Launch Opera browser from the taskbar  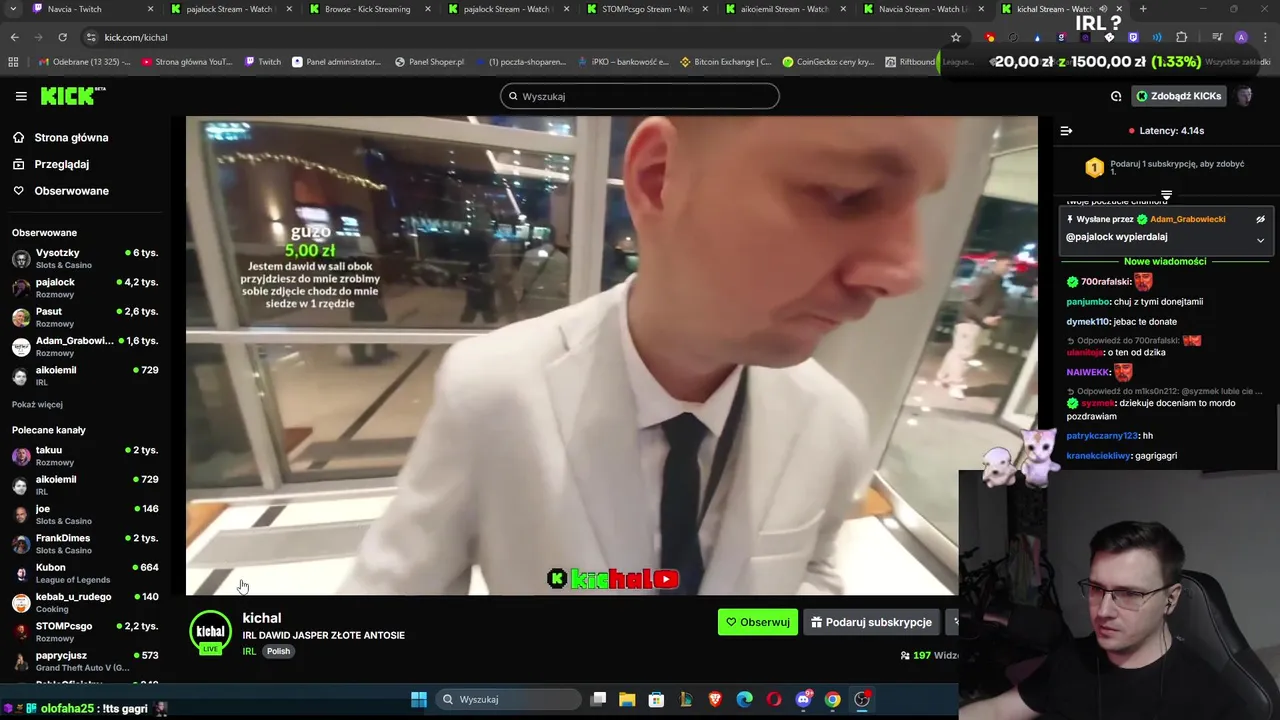point(774,699)
